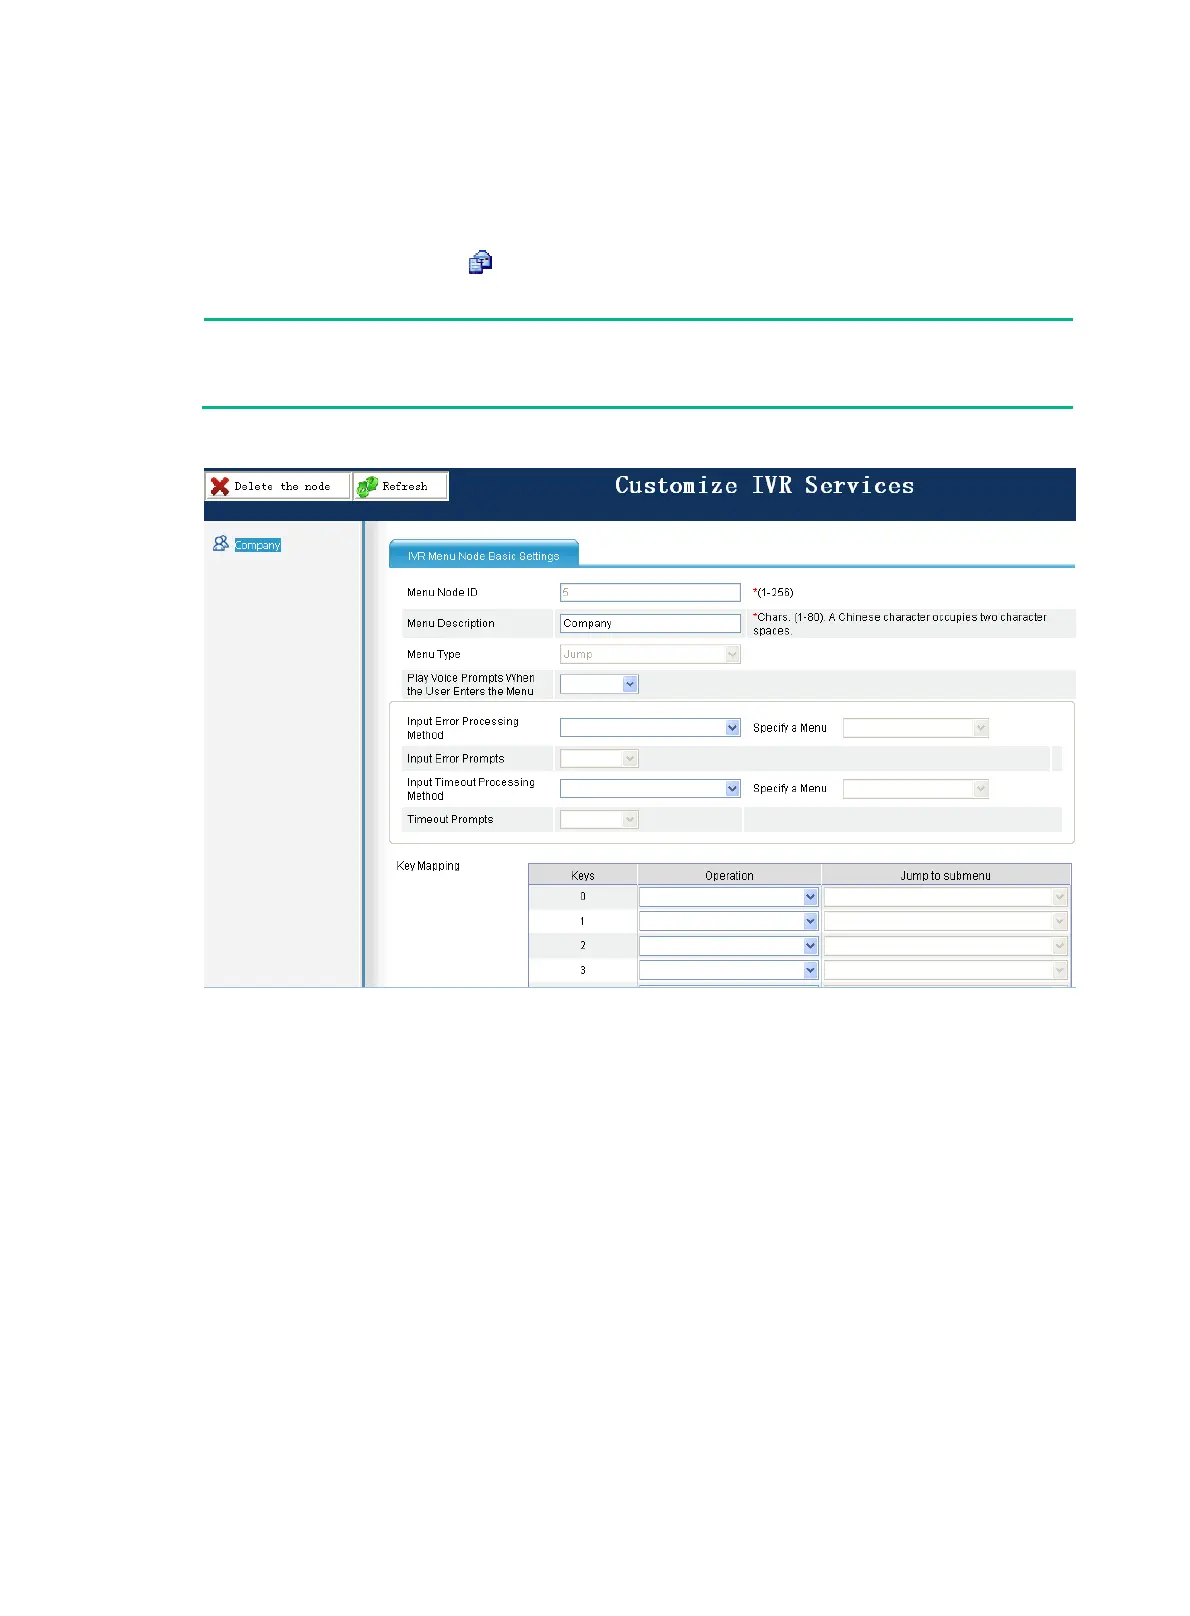Click the Menu Node ID label
The image size is (1190, 1616).
click(442, 592)
